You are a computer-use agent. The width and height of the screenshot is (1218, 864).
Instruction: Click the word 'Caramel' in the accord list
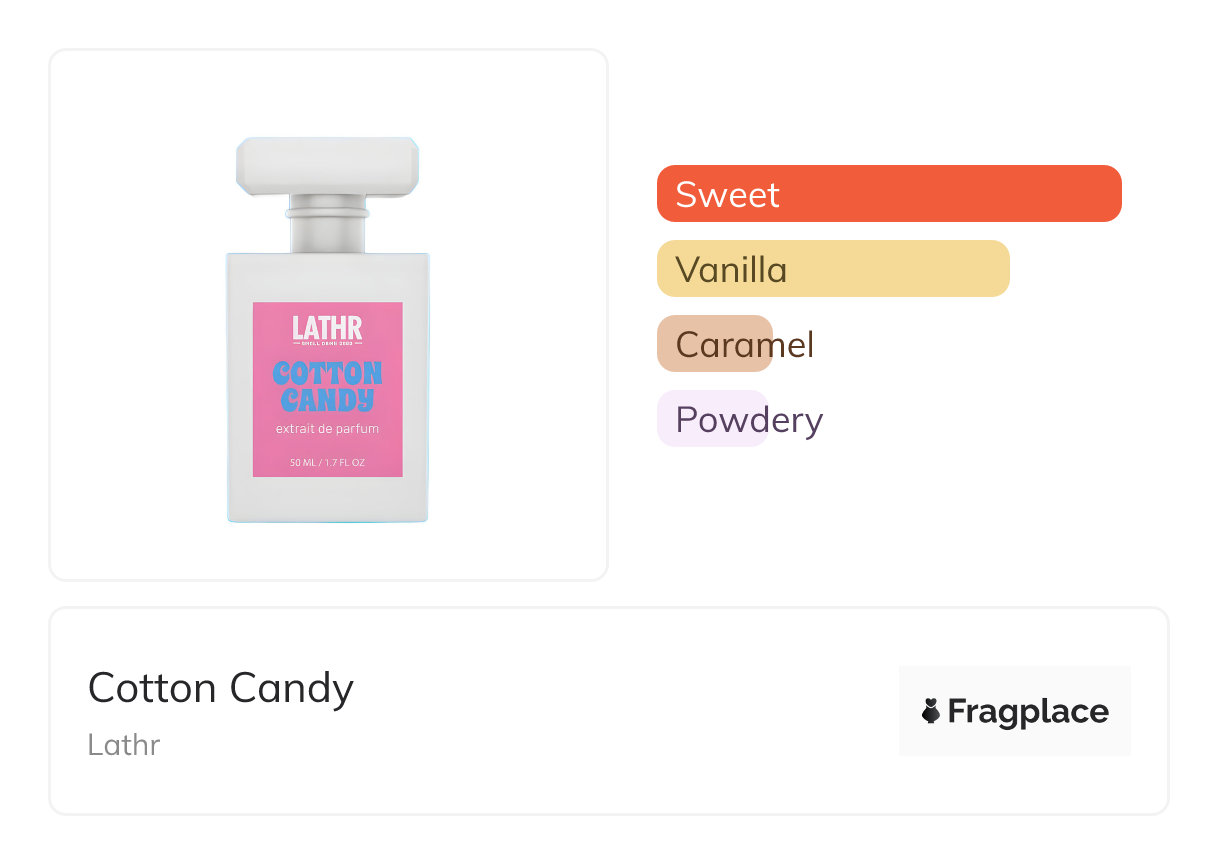(745, 344)
